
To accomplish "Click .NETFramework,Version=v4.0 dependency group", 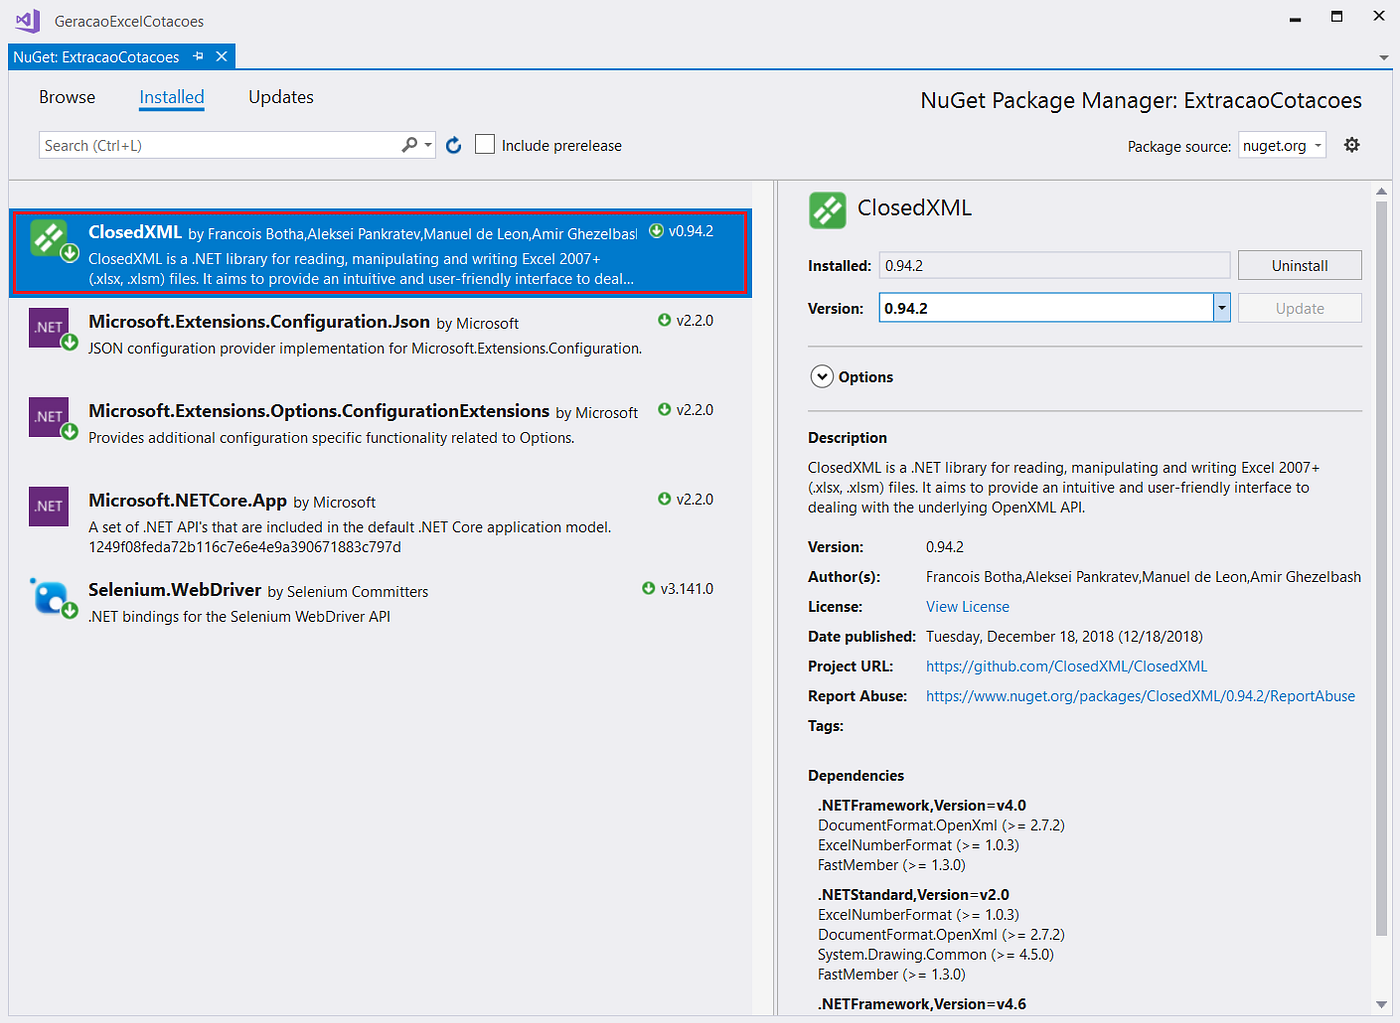I will [x=922, y=805].
